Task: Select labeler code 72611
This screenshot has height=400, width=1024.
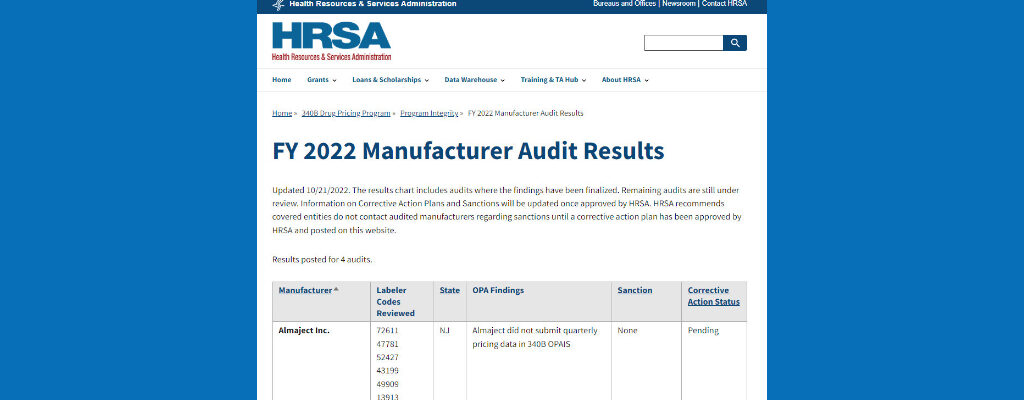Action: point(387,331)
